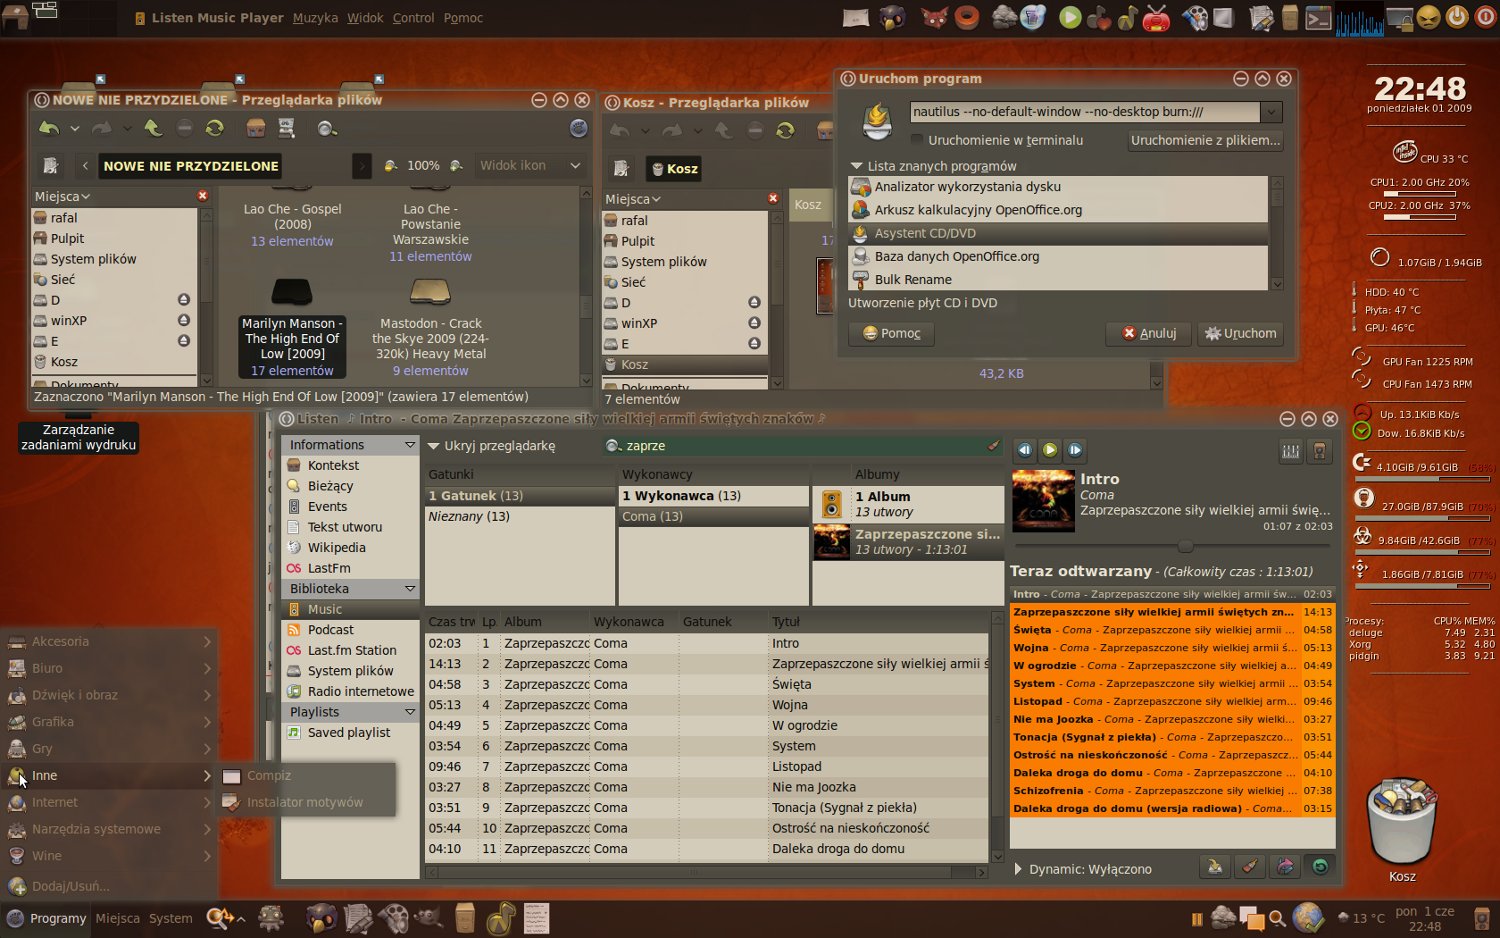Screen dimensions: 1500x938
Task: Open Pomoc menu in top panel
Action: [463, 18]
